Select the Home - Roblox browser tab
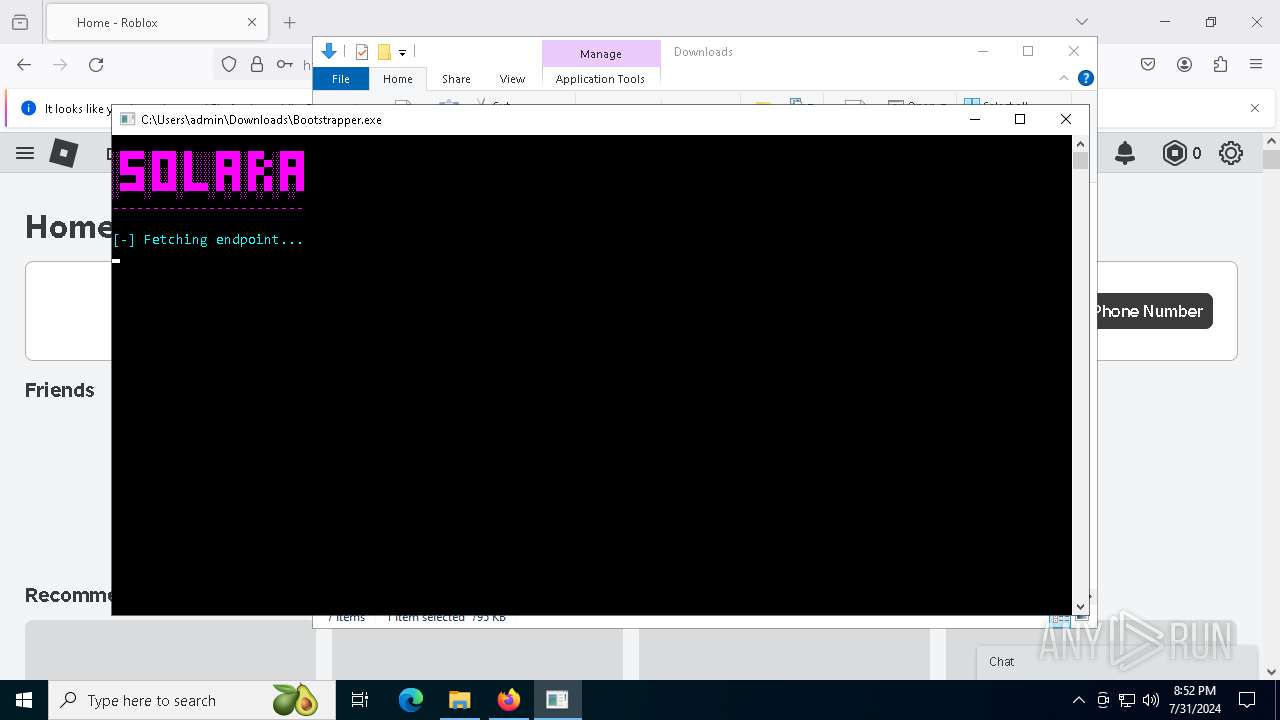 point(155,22)
